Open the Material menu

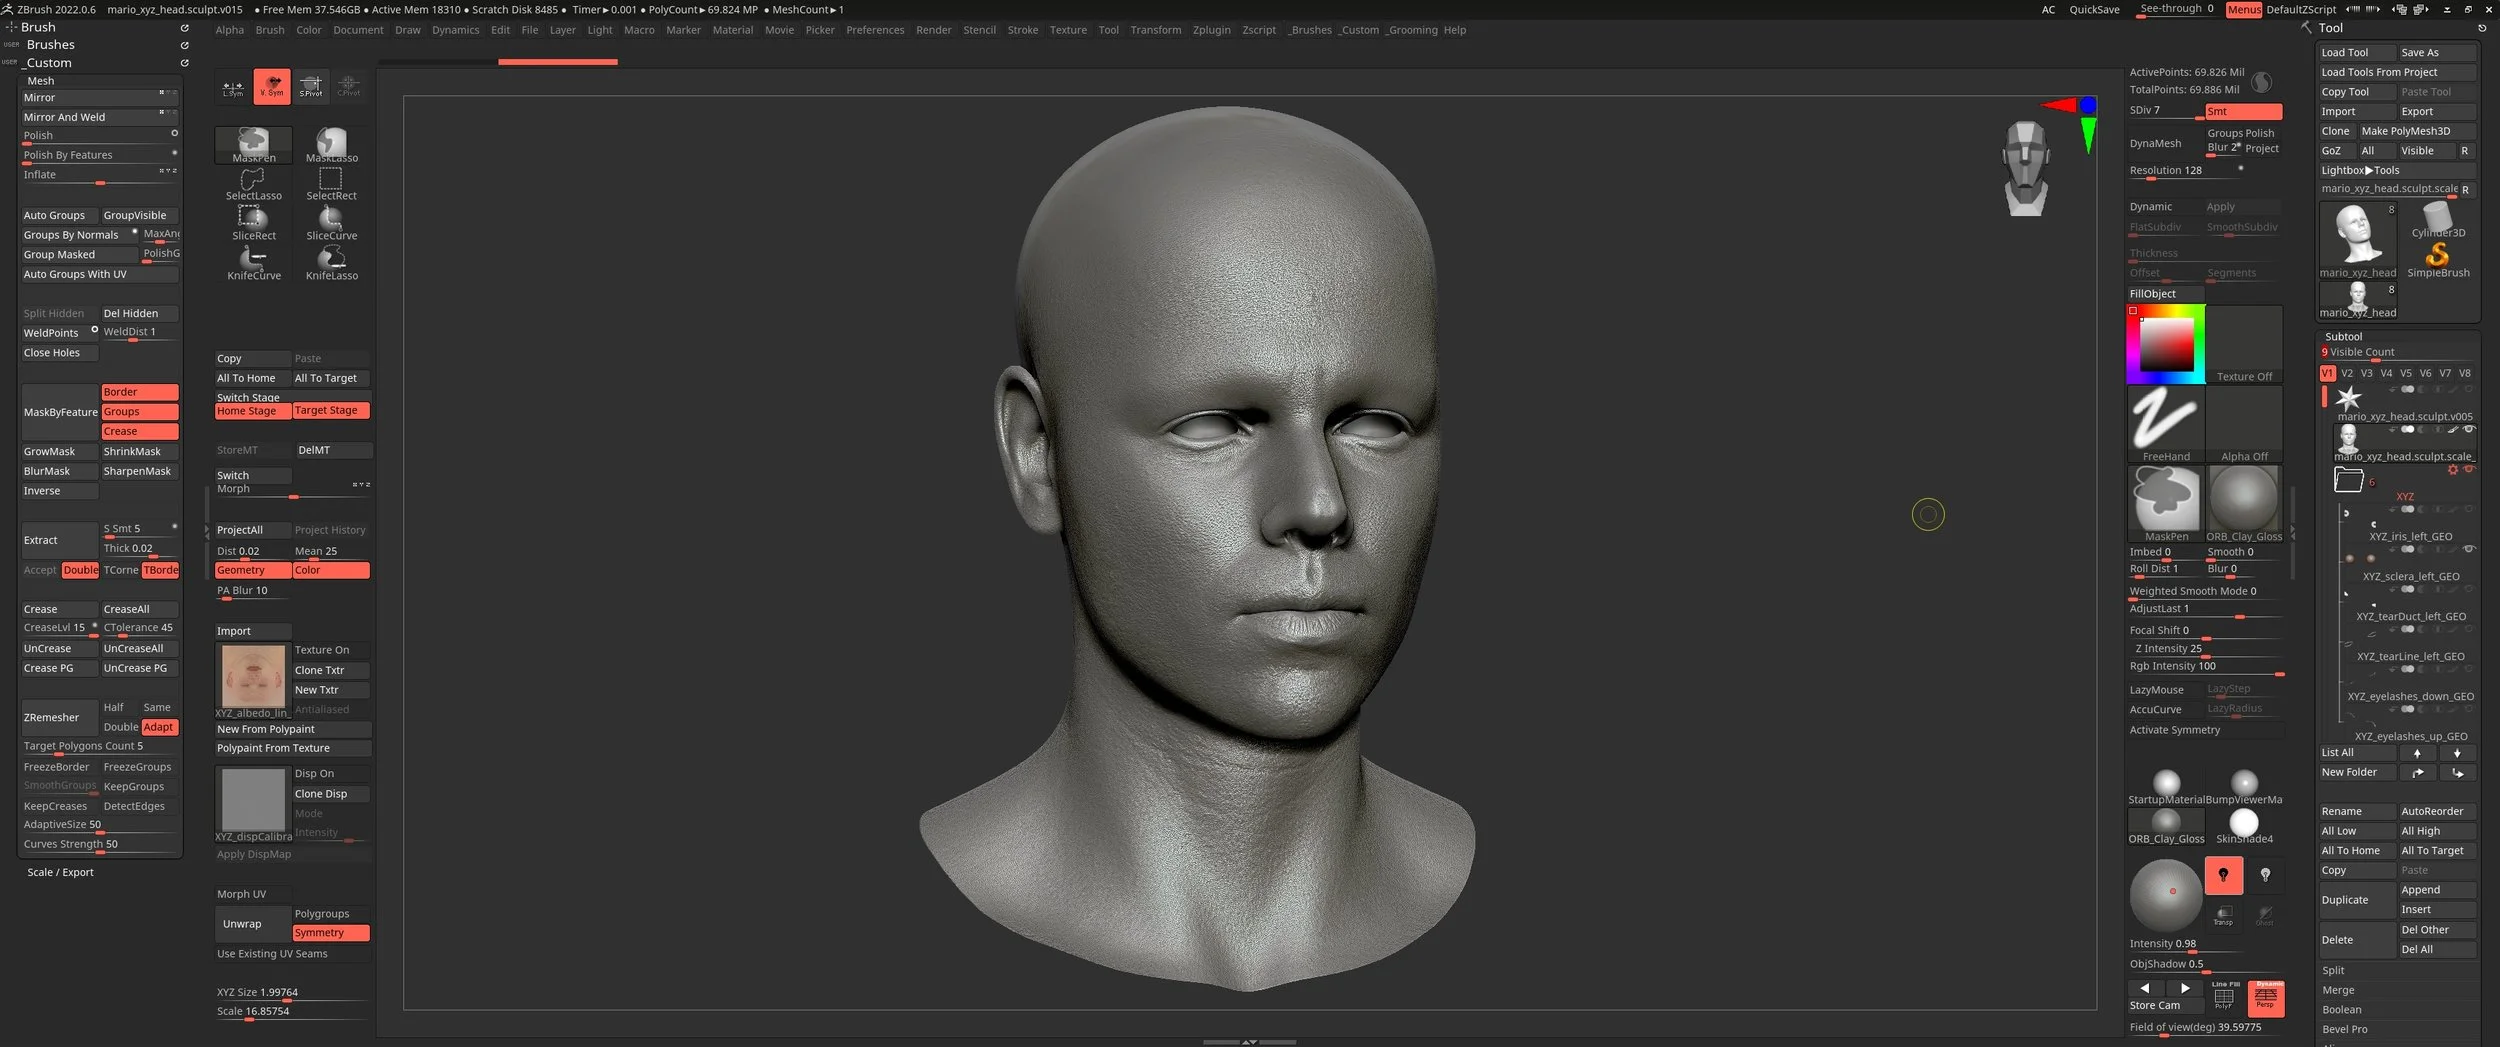732,30
